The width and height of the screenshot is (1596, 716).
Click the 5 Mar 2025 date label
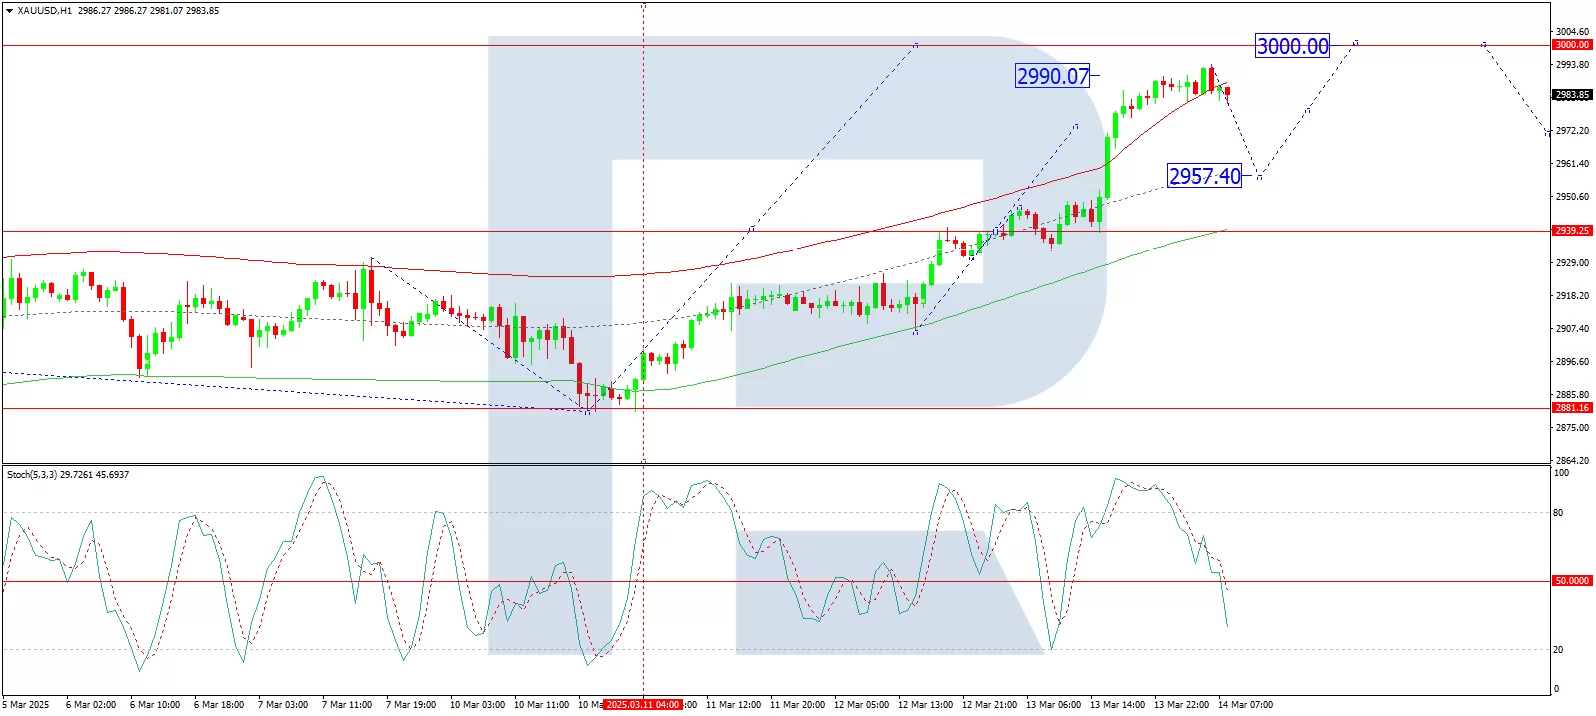pos(26,705)
